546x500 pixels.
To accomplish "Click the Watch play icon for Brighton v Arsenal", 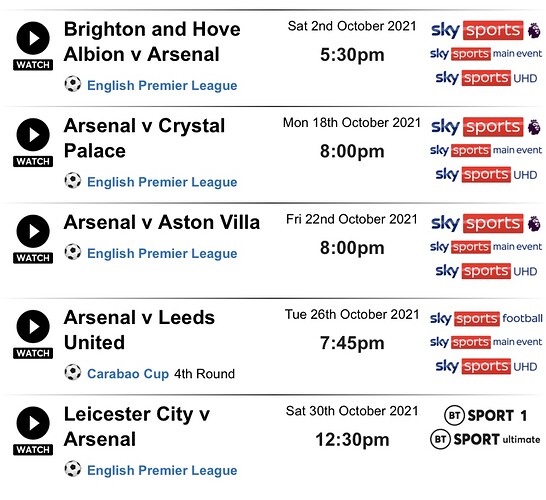I will 33,38.
